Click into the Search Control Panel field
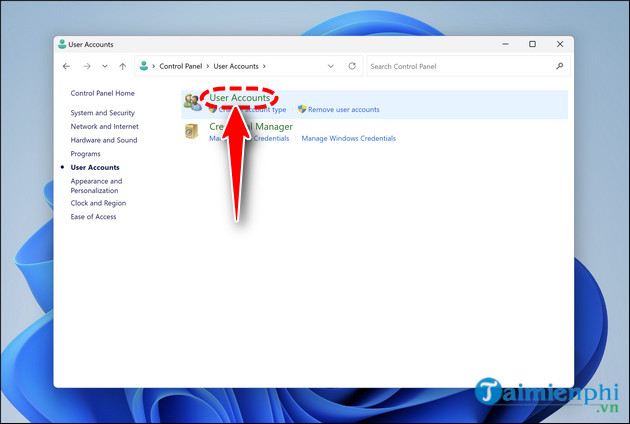 pos(468,66)
